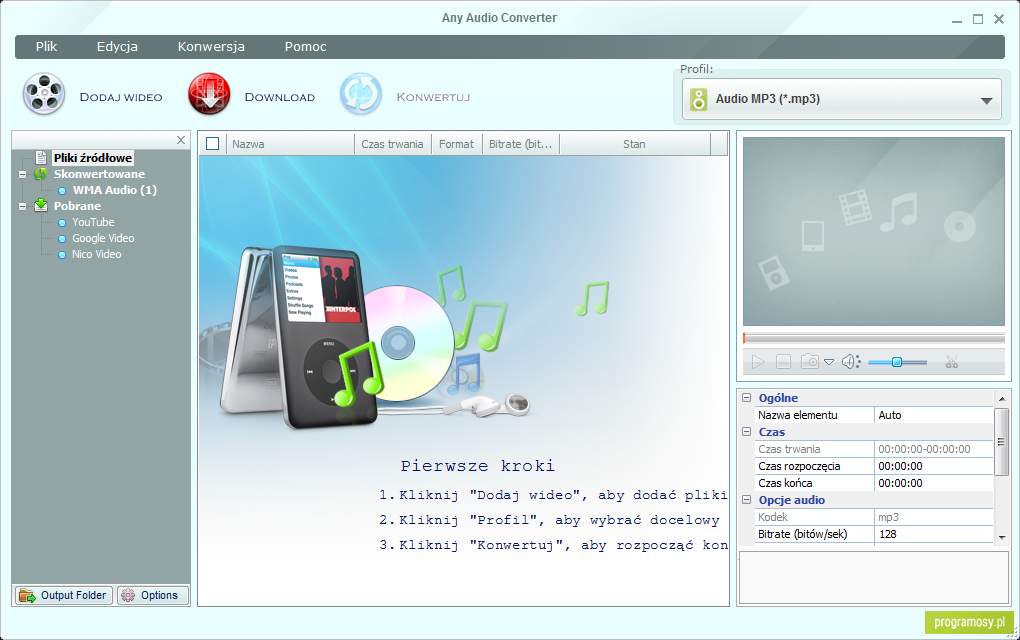Collapse the Pobrane tree node
This screenshot has height=640, width=1020.
(22, 206)
